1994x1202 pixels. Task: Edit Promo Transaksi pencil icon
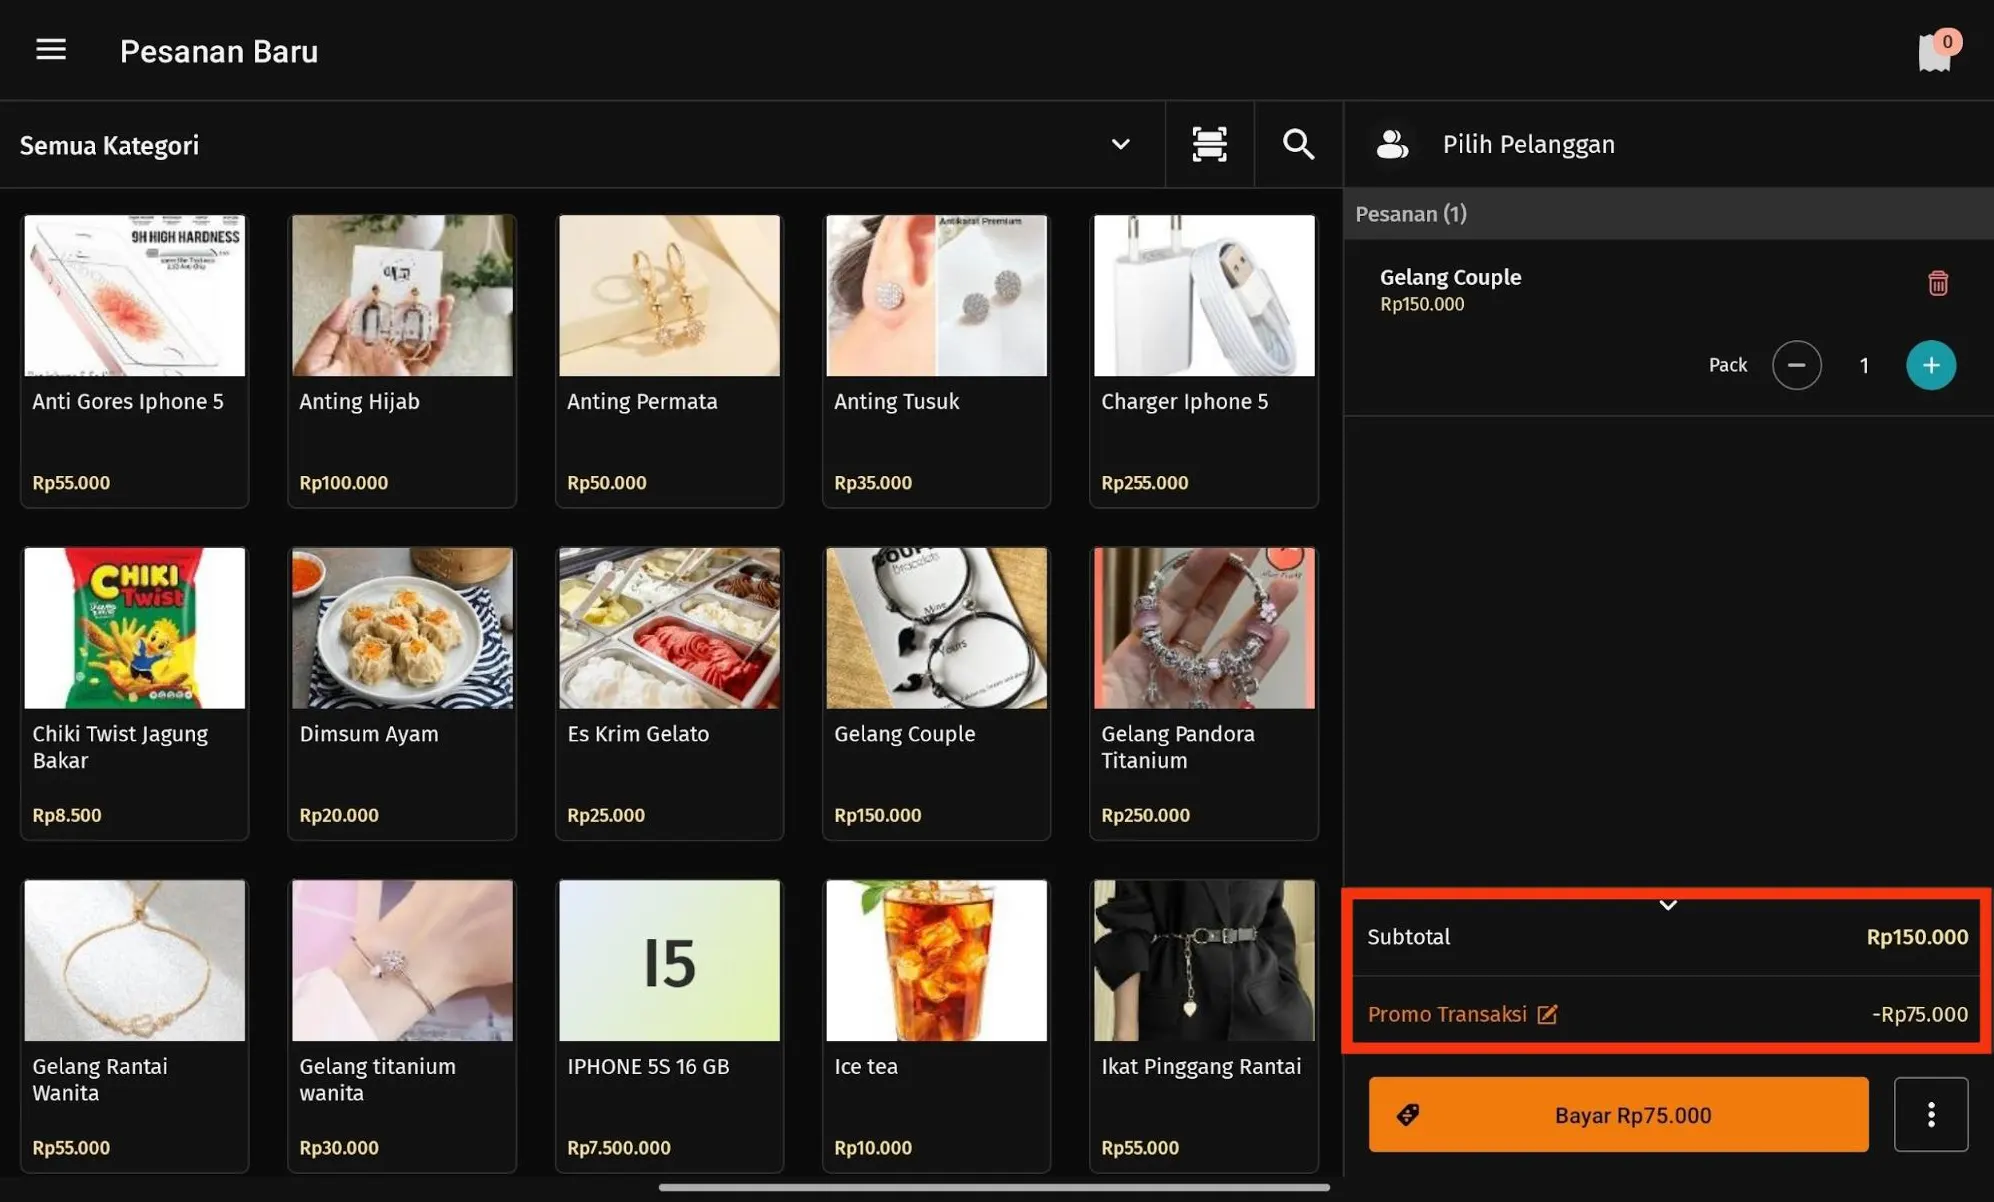pos(1546,1014)
